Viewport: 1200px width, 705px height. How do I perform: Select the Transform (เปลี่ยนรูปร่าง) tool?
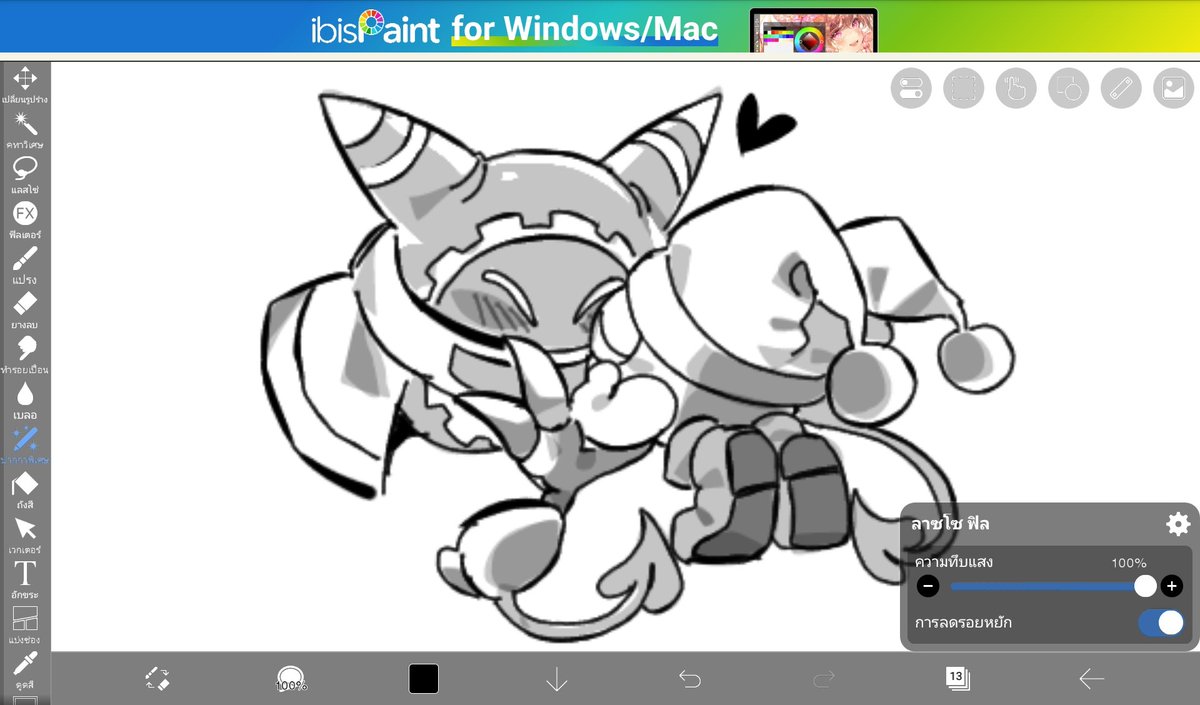click(25, 85)
